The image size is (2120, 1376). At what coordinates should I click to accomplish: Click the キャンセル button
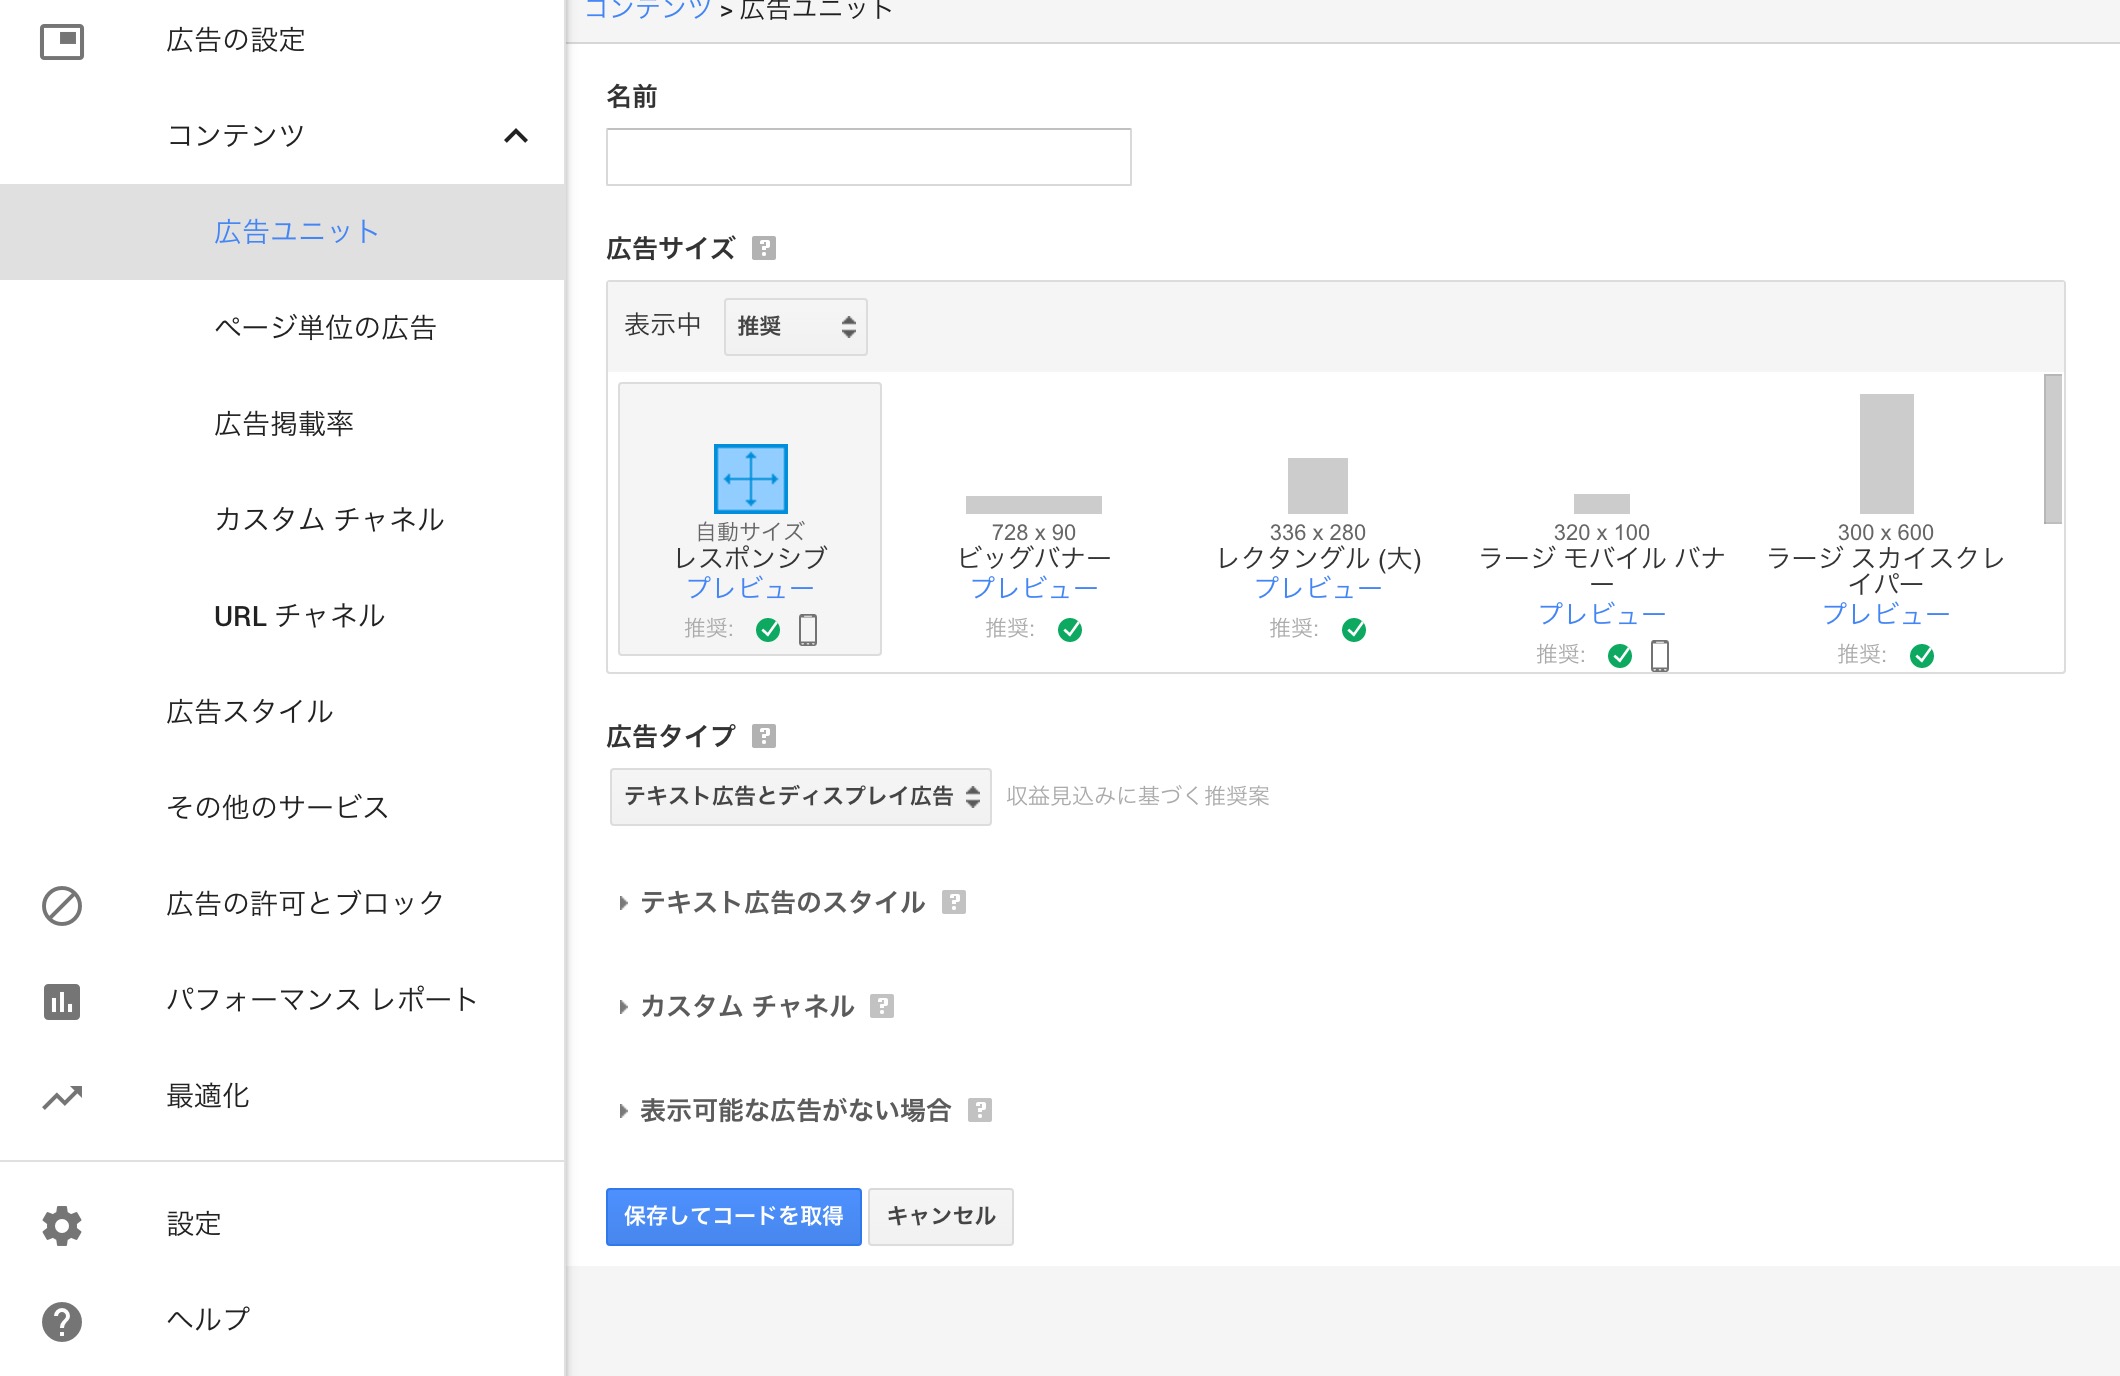[x=941, y=1217]
